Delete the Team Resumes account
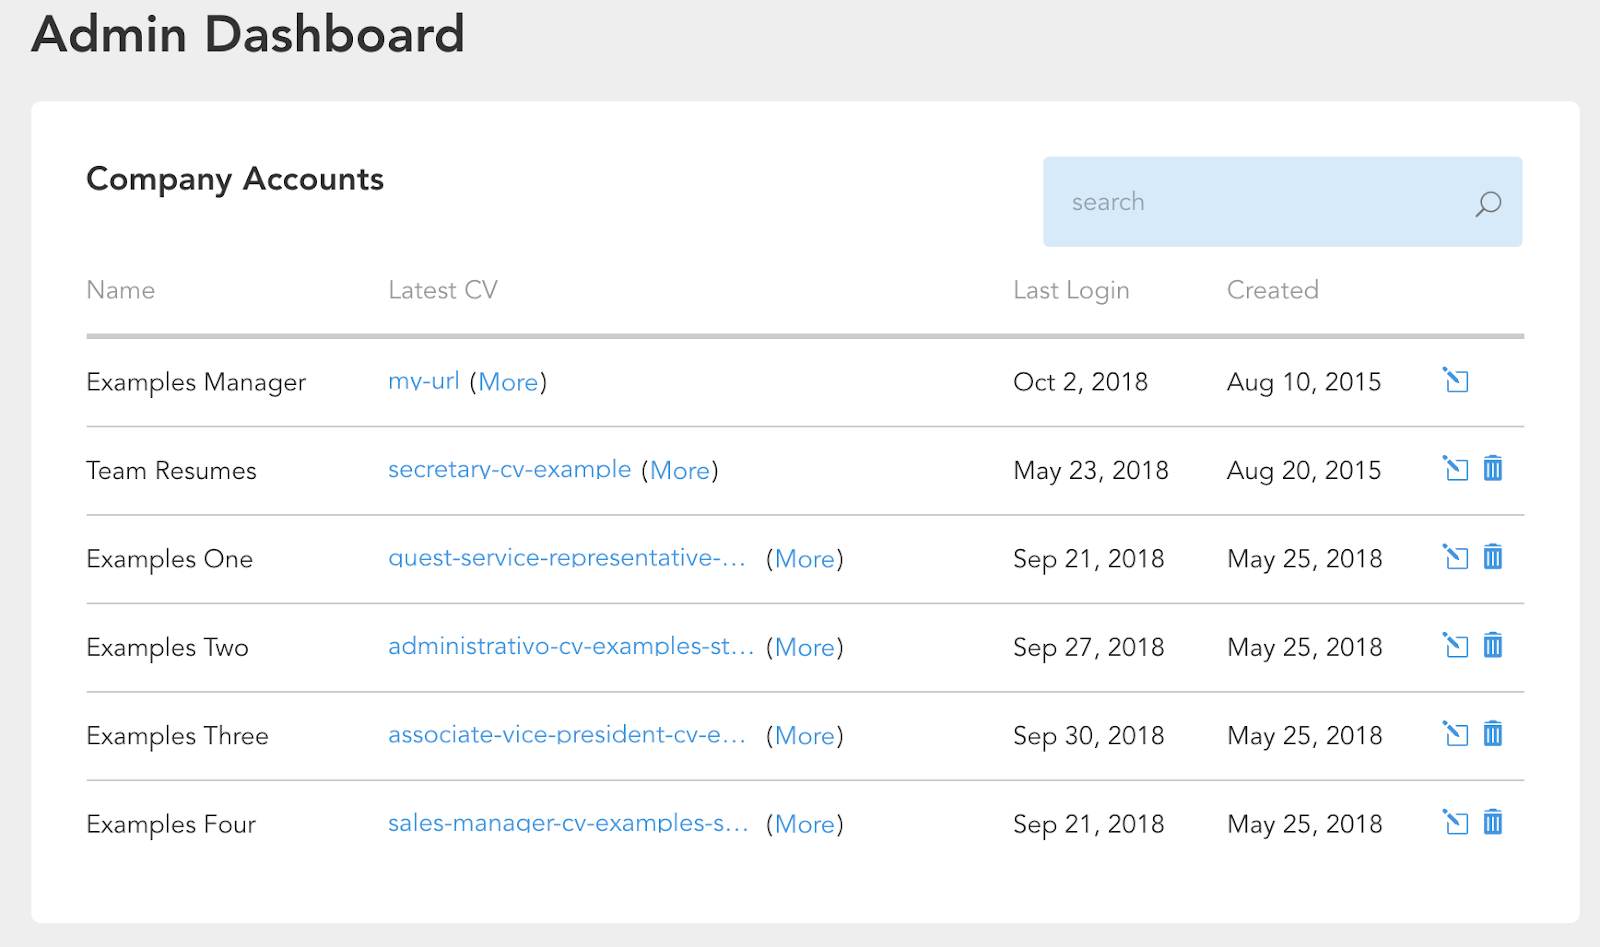 [1493, 469]
